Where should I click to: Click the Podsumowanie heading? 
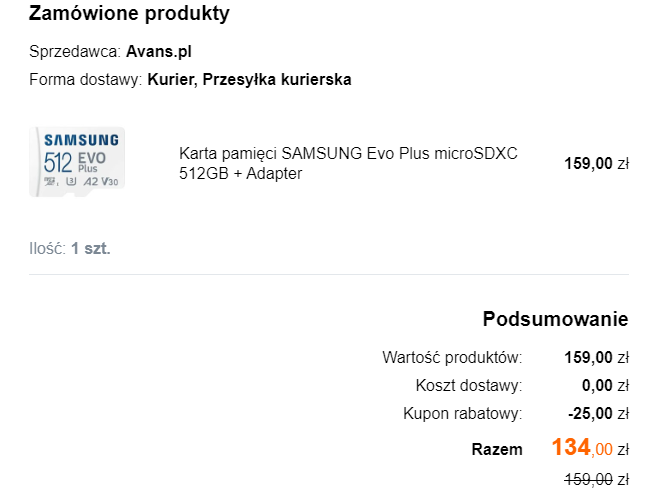[555, 319]
